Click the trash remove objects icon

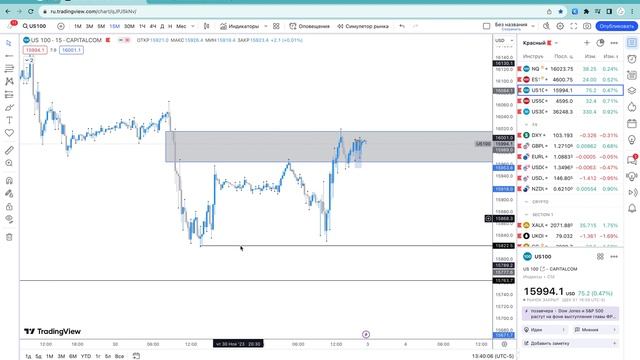click(9, 237)
